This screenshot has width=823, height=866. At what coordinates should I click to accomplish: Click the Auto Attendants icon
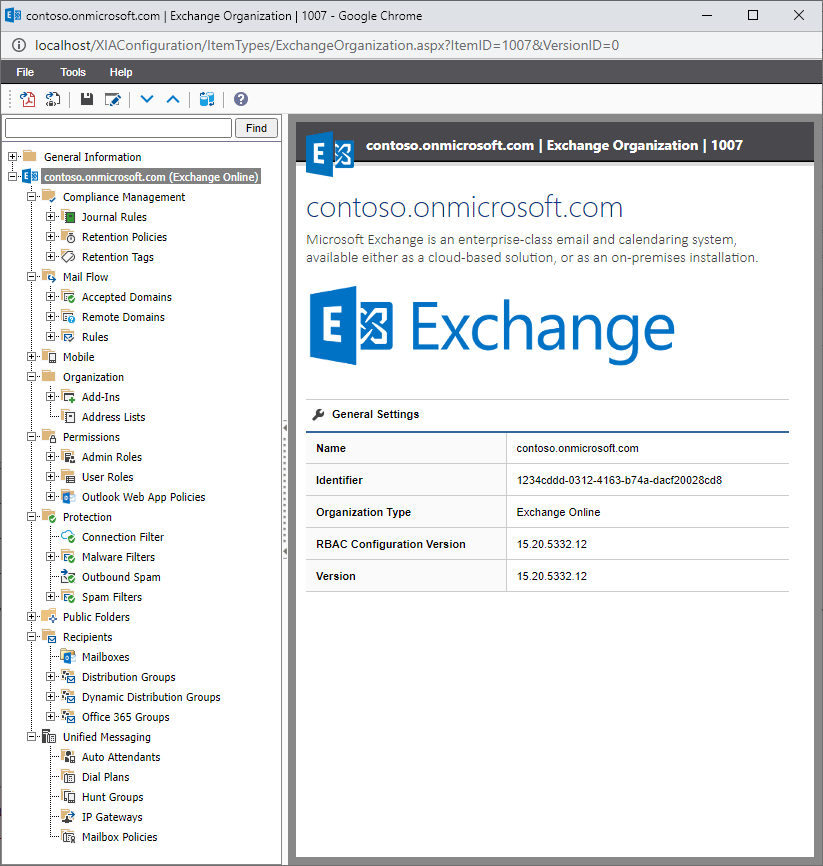(x=68, y=757)
